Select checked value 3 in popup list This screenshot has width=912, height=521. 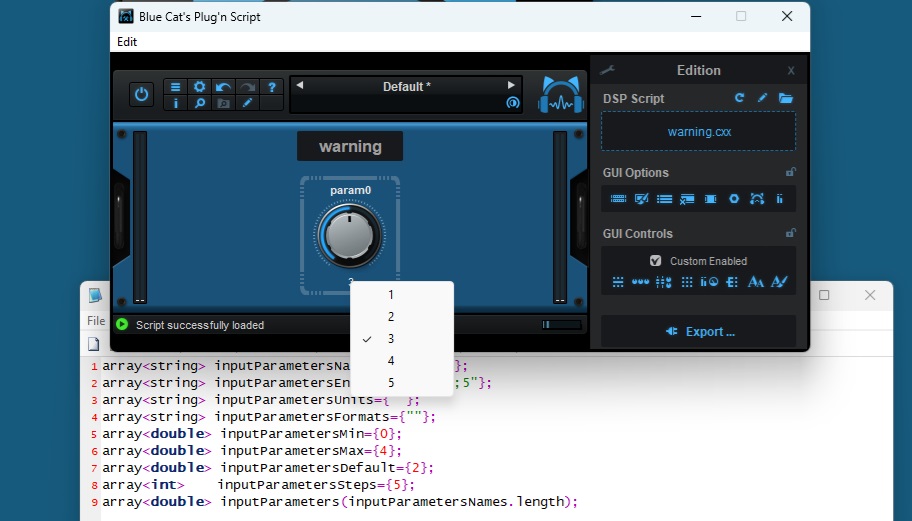coord(391,339)
